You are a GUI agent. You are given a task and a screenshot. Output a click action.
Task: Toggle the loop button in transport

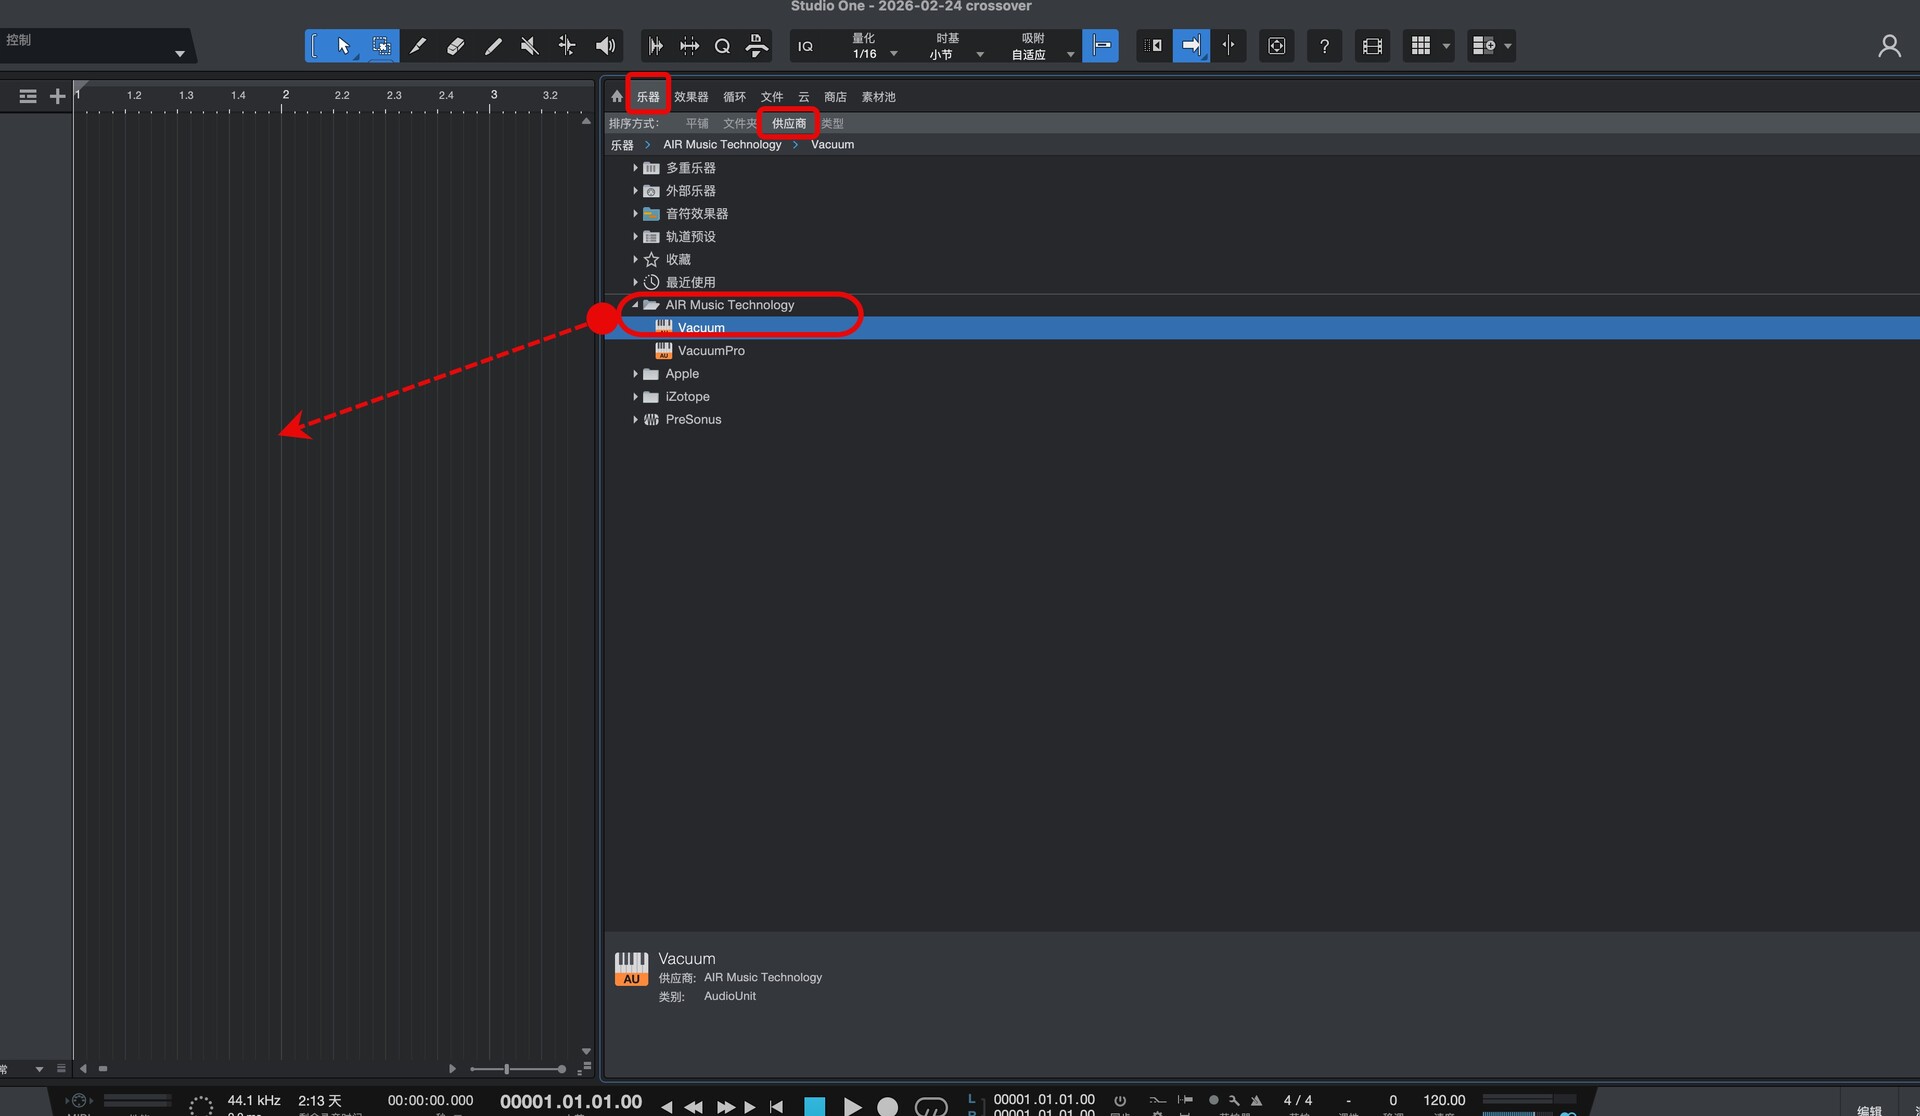tap(930, 1106)
